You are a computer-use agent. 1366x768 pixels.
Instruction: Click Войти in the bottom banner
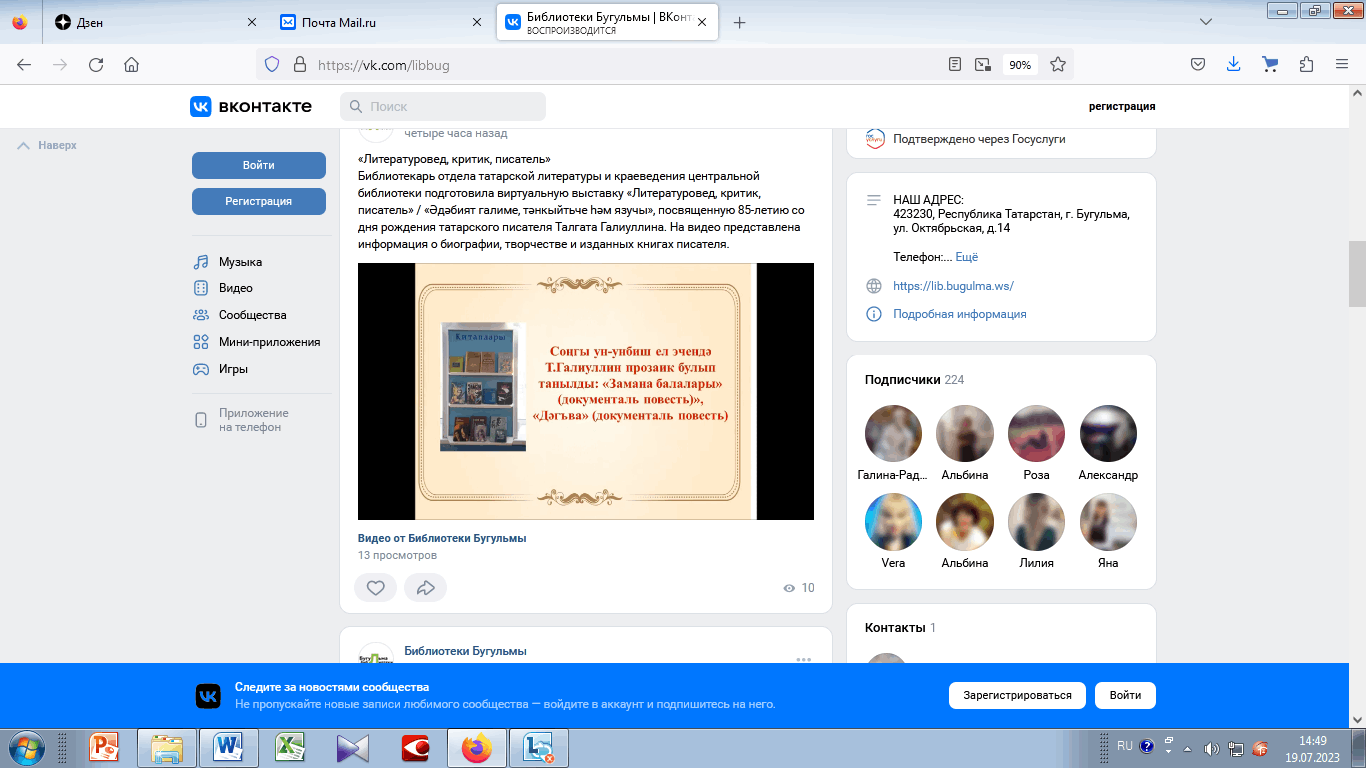(1125, 695)
